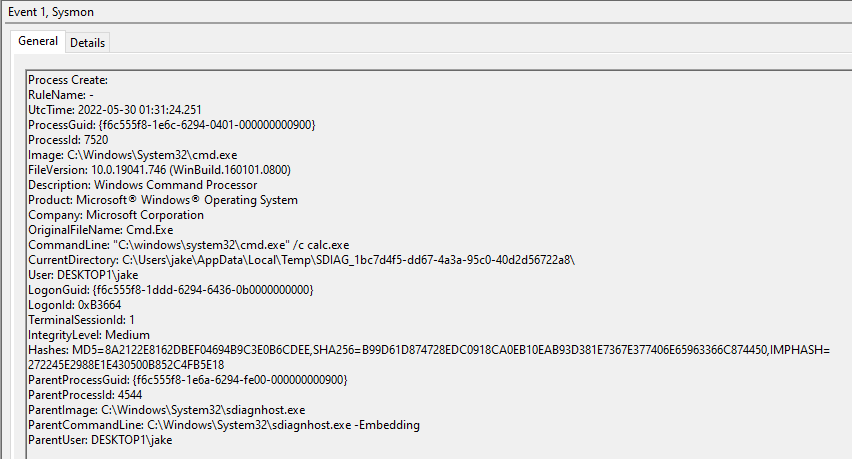Click the ParentProcessId: 4544 line

[85, 395]
